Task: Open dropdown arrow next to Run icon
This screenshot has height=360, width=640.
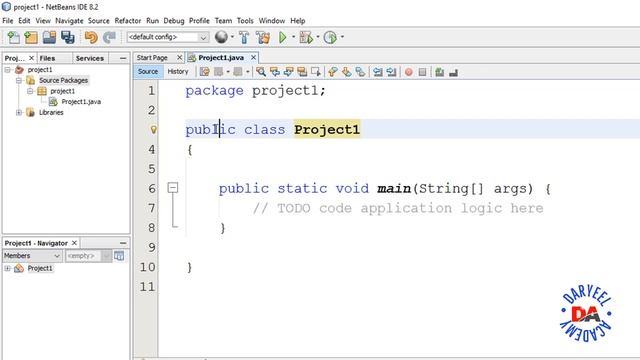Action: point(293,37)
